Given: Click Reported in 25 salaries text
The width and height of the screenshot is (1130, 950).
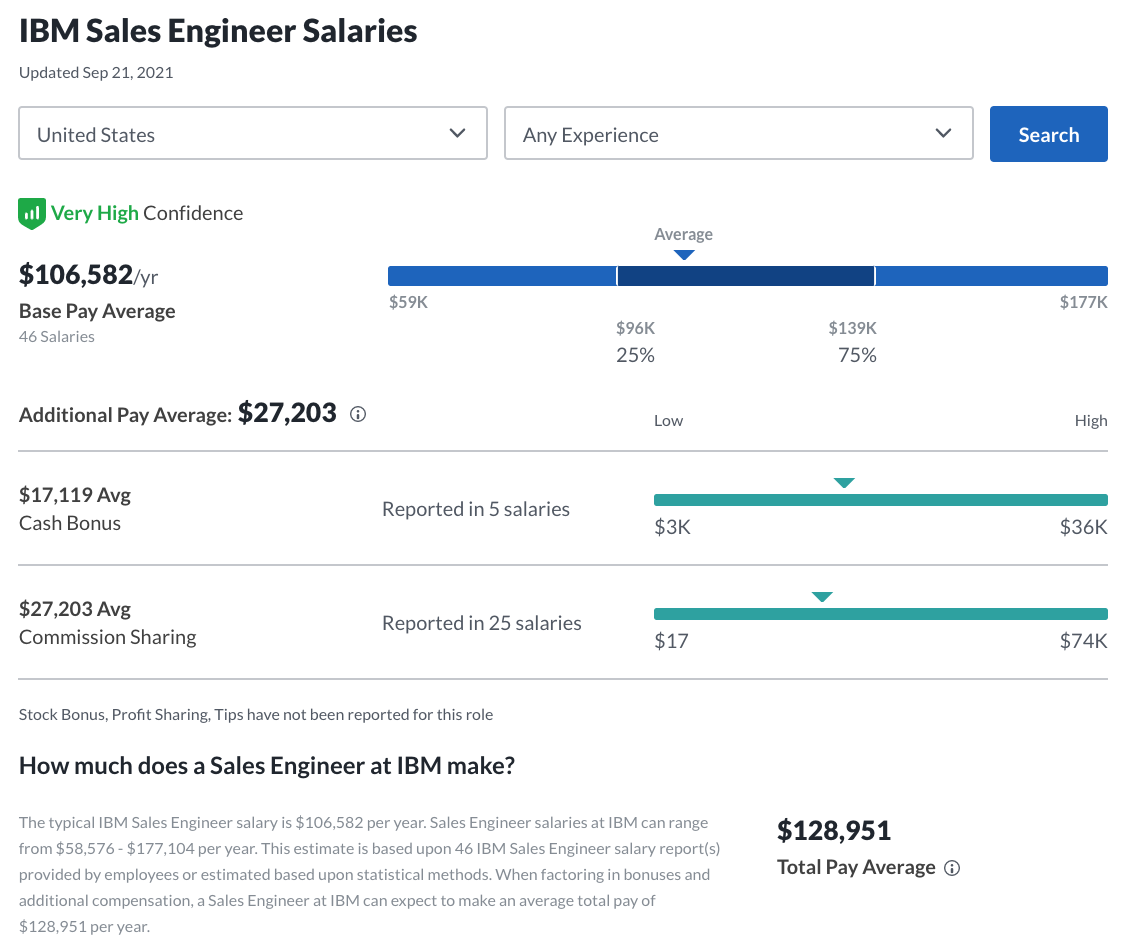Looking at the screenshot, I should click(481, 623).
